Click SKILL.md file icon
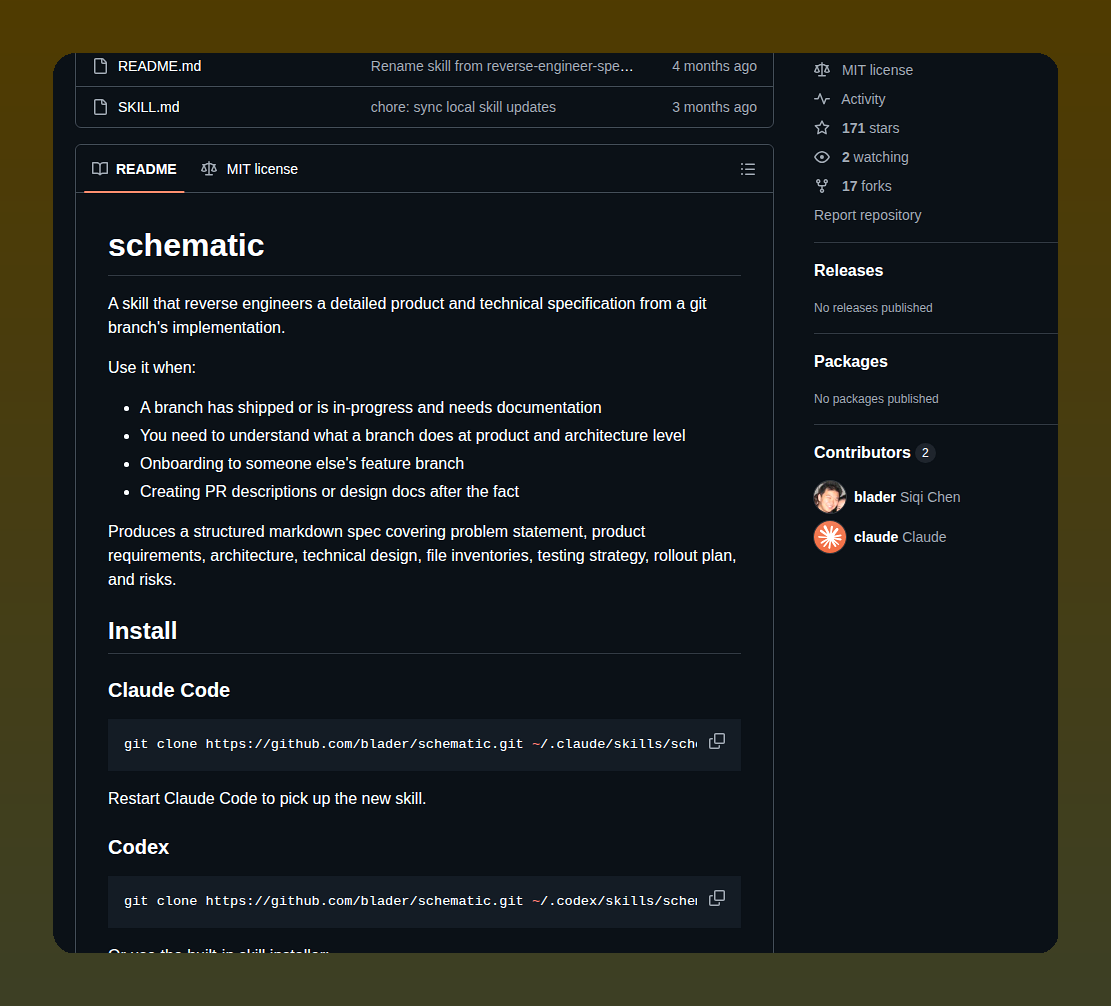Image resolution: width=1111 pixels, height=1006 pixels. coord(101,107)
